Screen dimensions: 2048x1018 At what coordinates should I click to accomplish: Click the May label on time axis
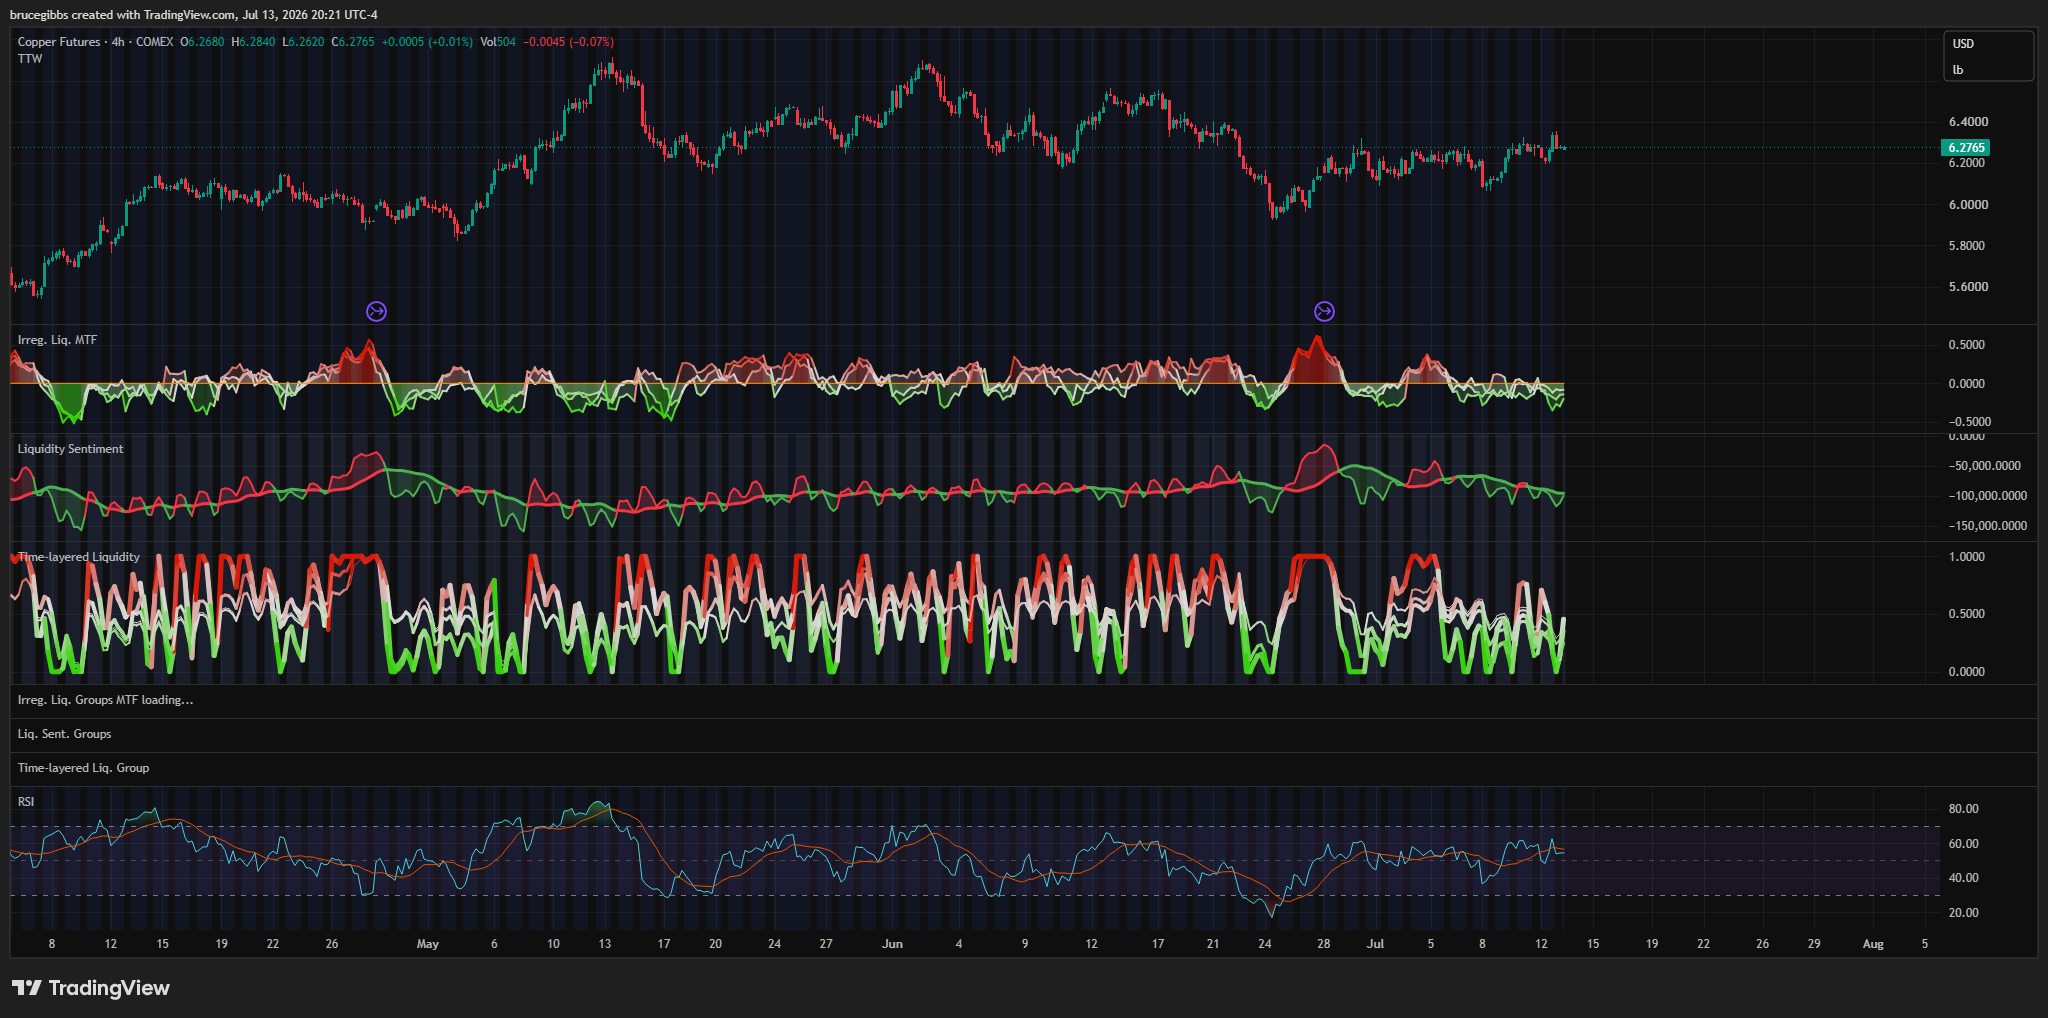428,944
